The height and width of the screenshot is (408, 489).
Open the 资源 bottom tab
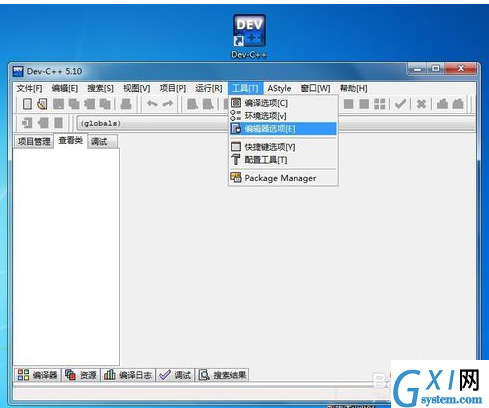pos(81,375)
